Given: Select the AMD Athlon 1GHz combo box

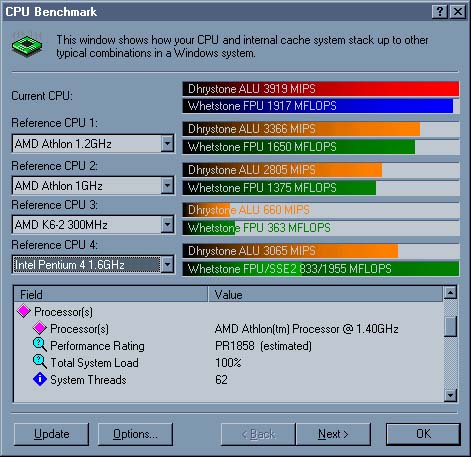Looking at the screenshot, I should (93, 185).
